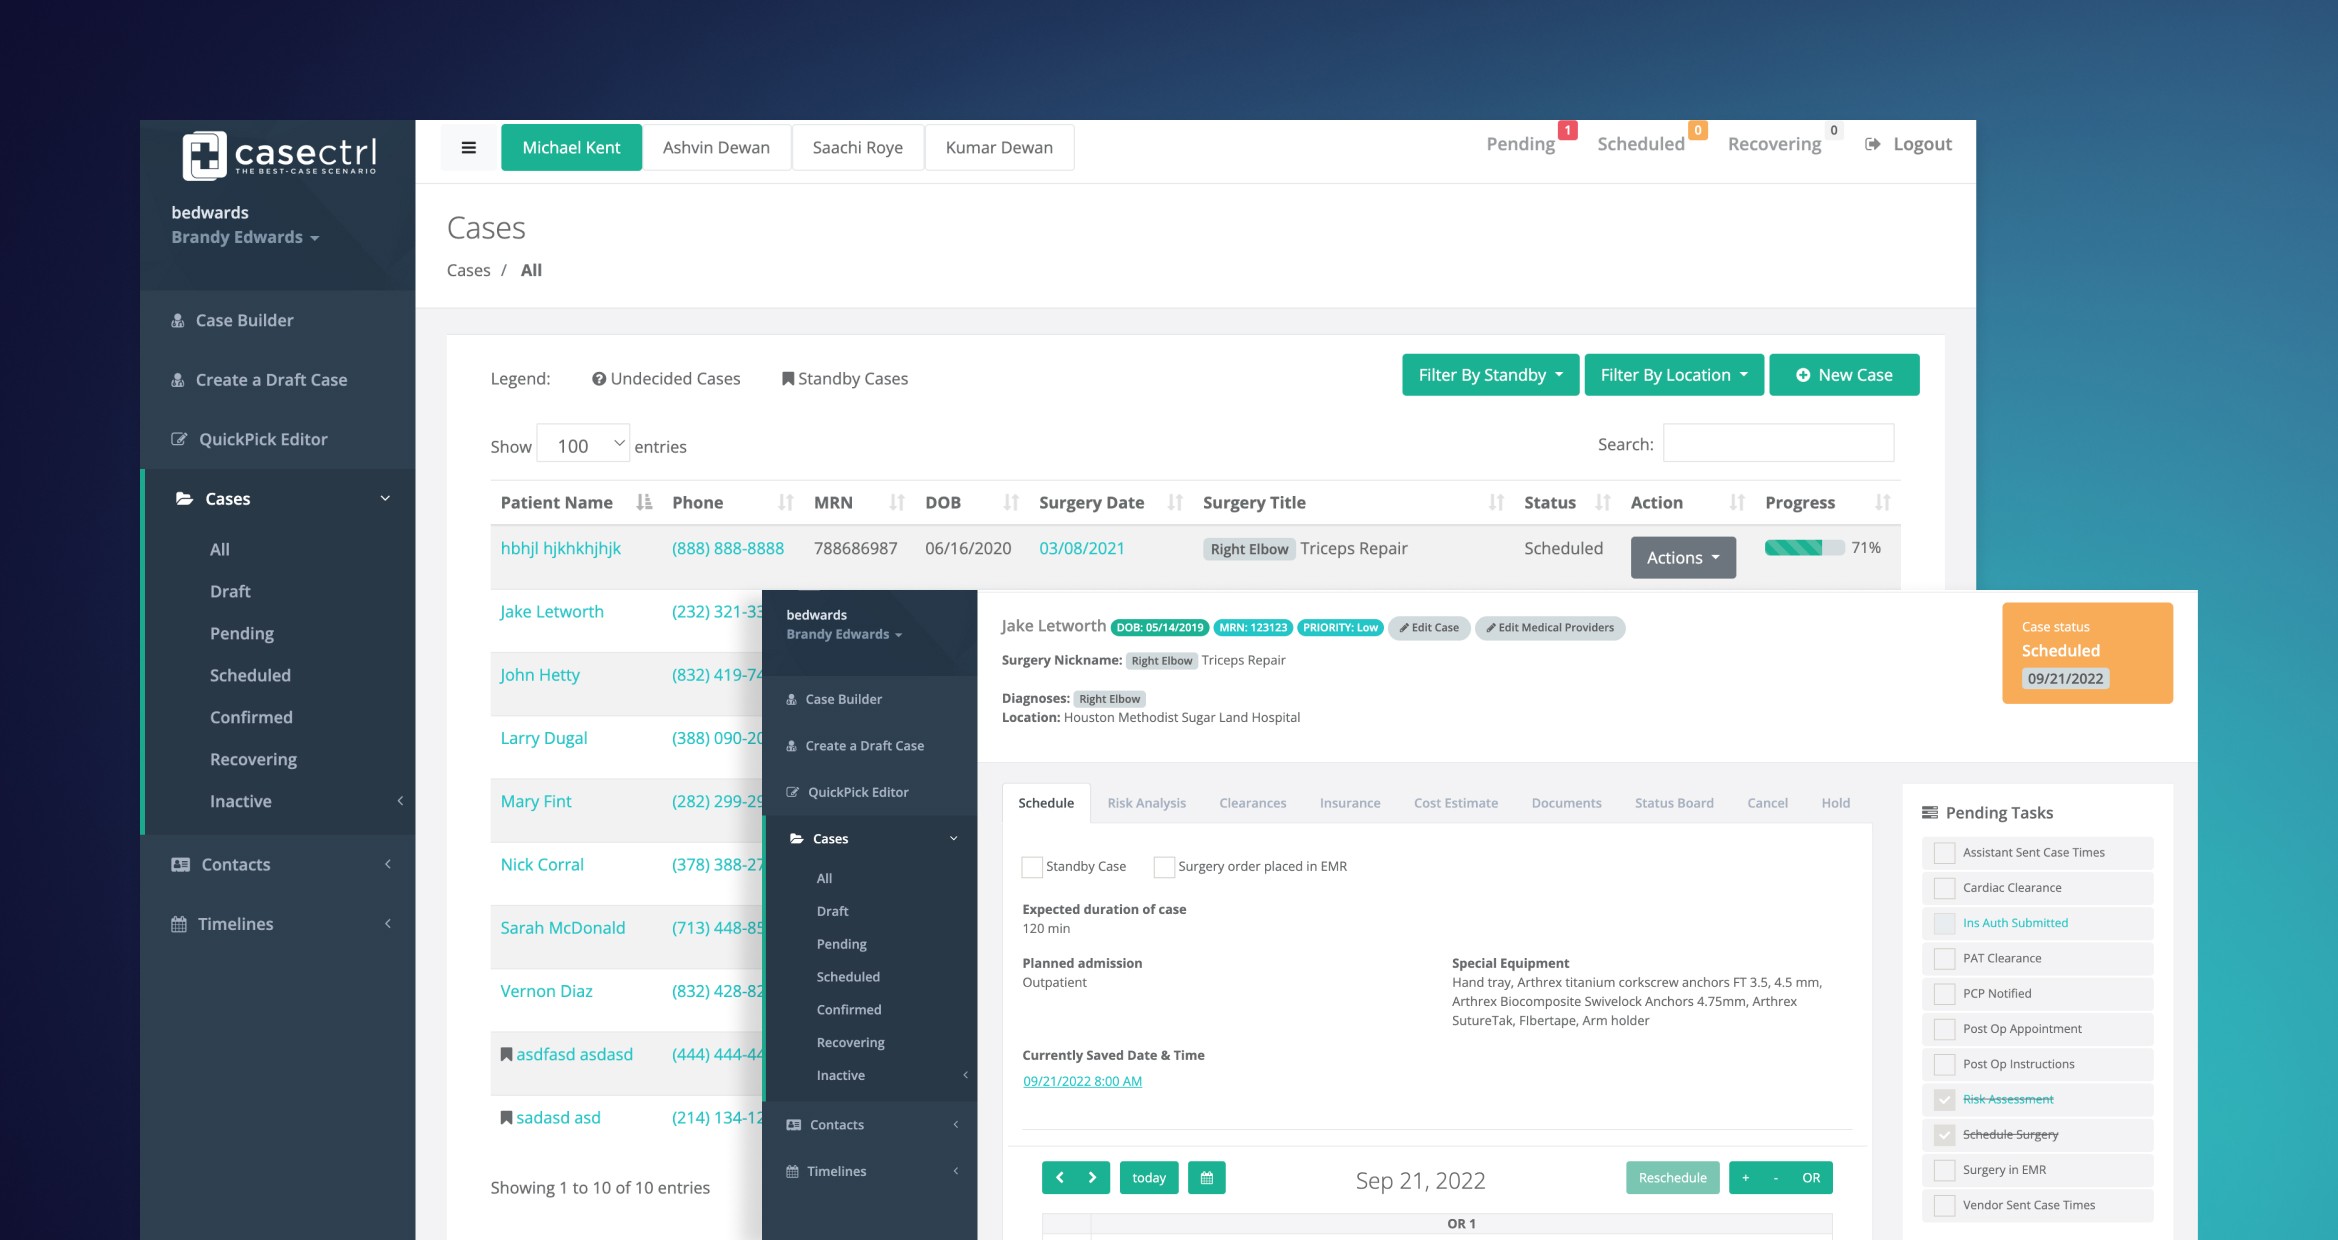Check the Standby Case checkbox
Screen dimensions: 2338x1240
(x=1031, y=867)
